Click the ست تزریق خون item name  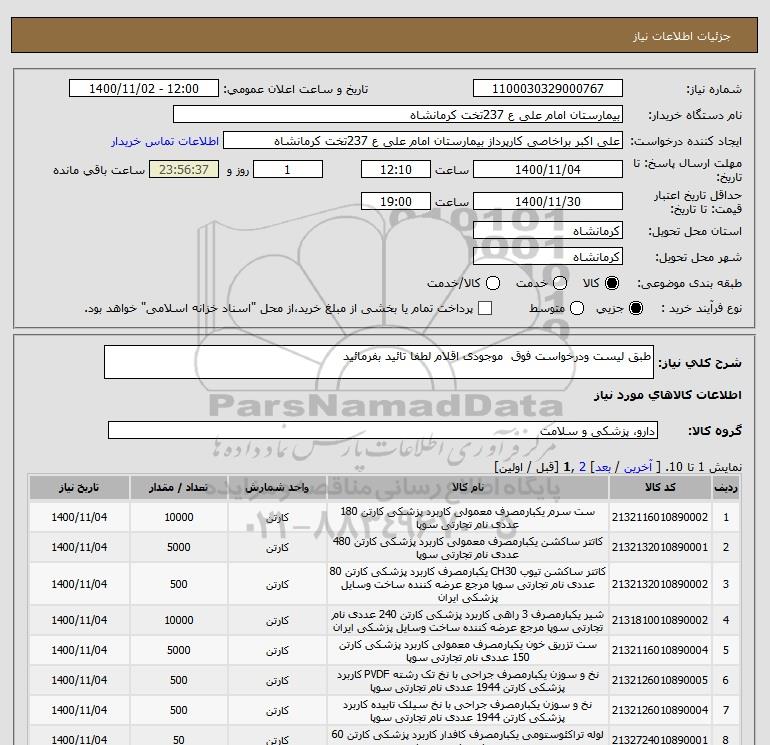pyautogui.click(x=468, y=651)
